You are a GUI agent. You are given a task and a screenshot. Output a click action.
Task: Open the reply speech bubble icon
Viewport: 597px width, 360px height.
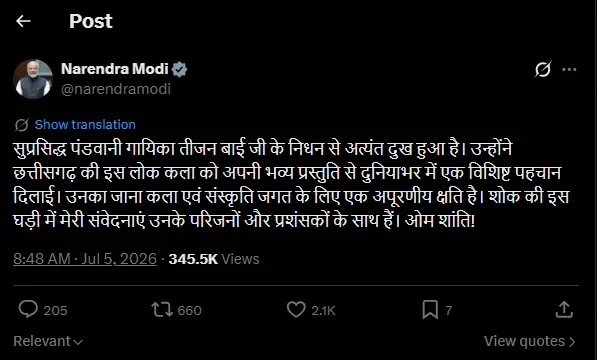28,309
